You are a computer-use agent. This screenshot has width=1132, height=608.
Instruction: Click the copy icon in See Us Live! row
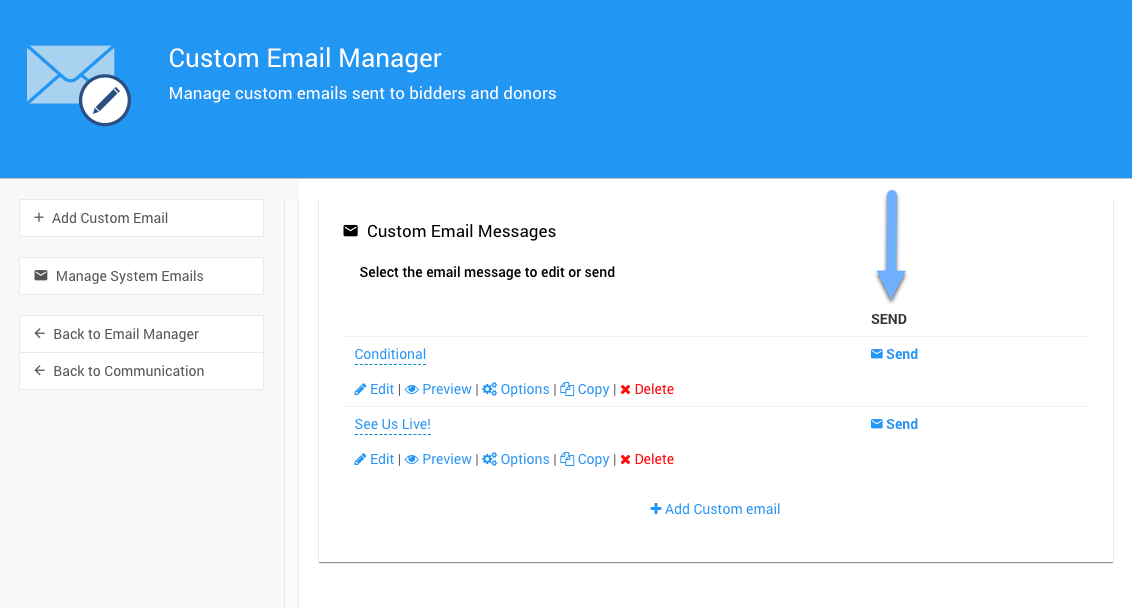[567, 459]
